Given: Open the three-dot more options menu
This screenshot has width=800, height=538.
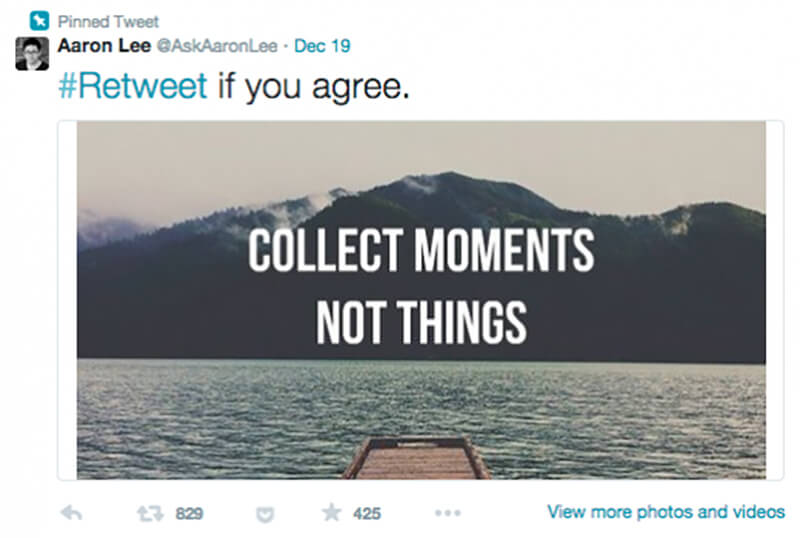Looking at the screenshot, I should pos(447,512).
